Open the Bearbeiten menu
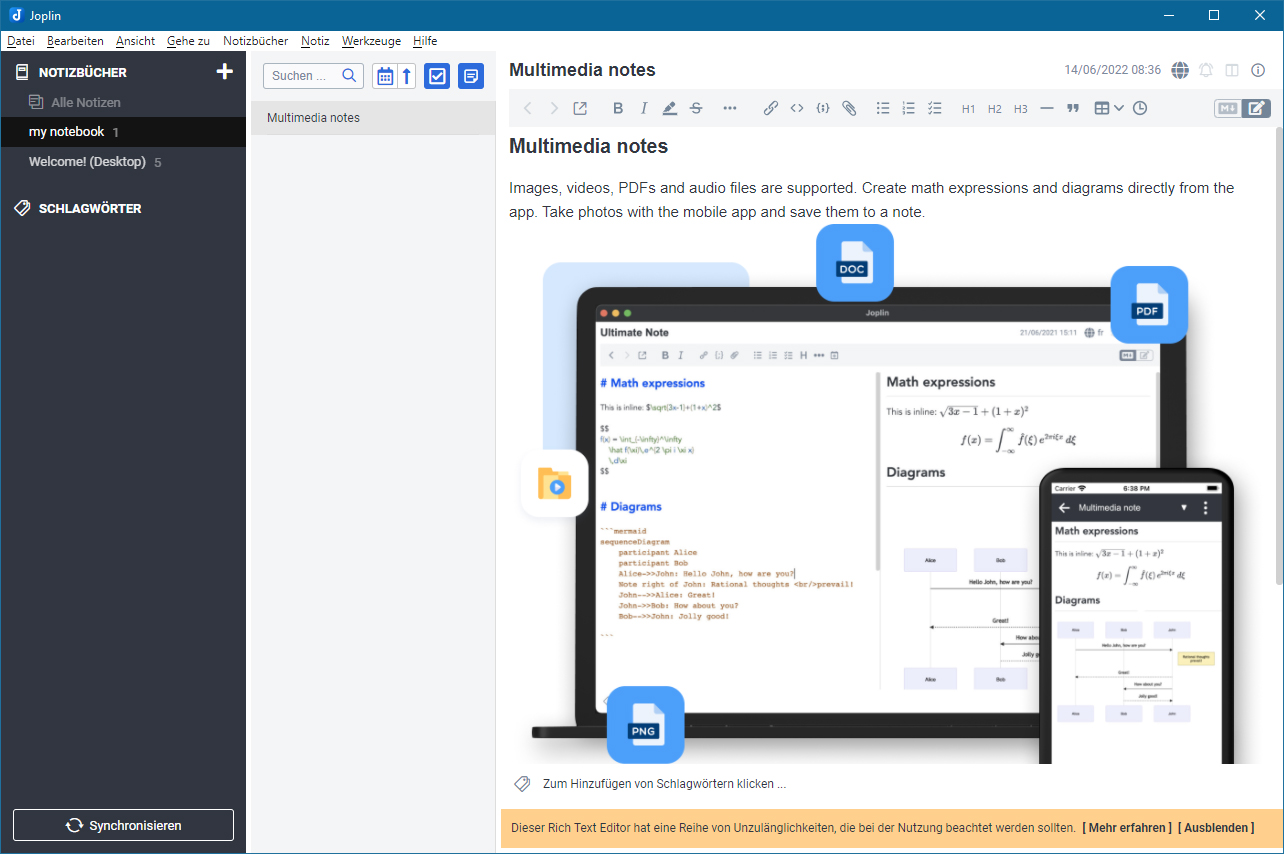This screenshot has height=854, width=1284. pos(75,41)
